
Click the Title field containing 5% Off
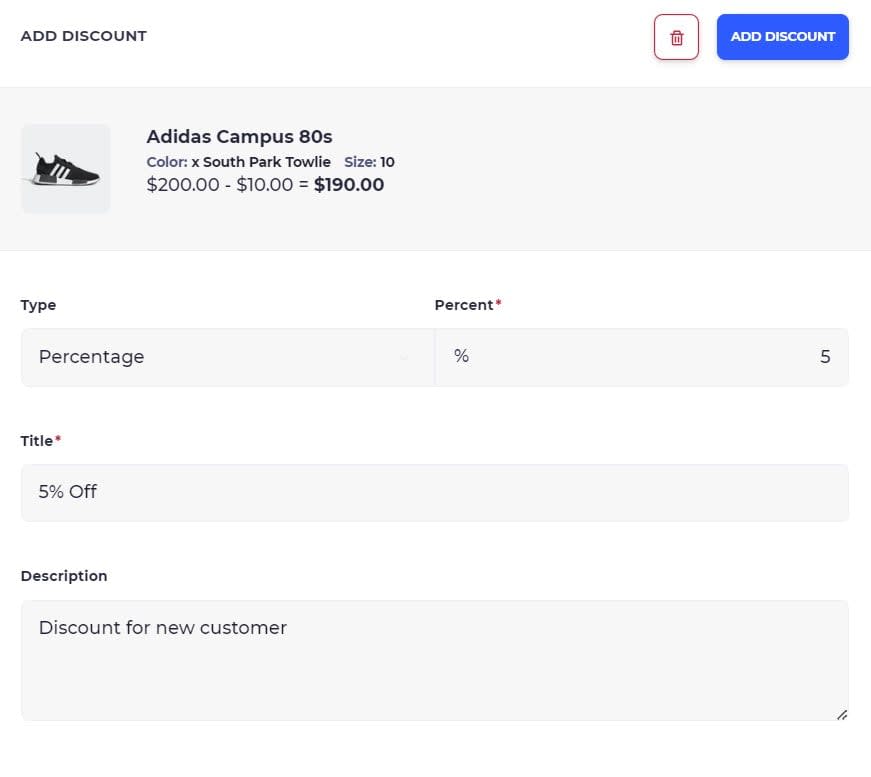(x=435, y=492)
